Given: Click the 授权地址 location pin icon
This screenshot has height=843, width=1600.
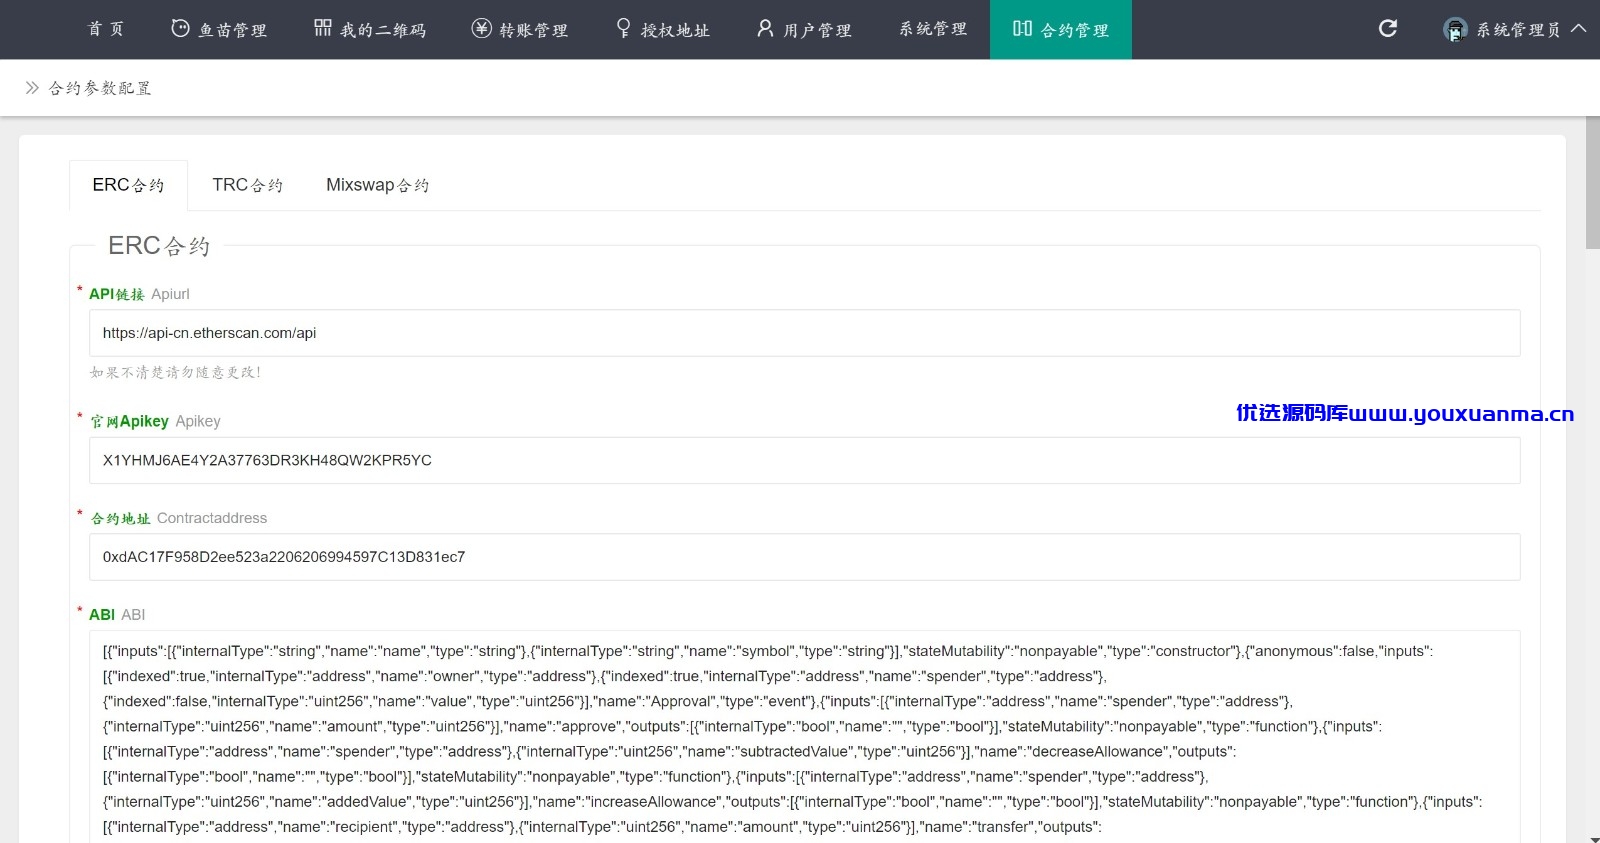Looking at the screenshot, I should click(624, 28).
